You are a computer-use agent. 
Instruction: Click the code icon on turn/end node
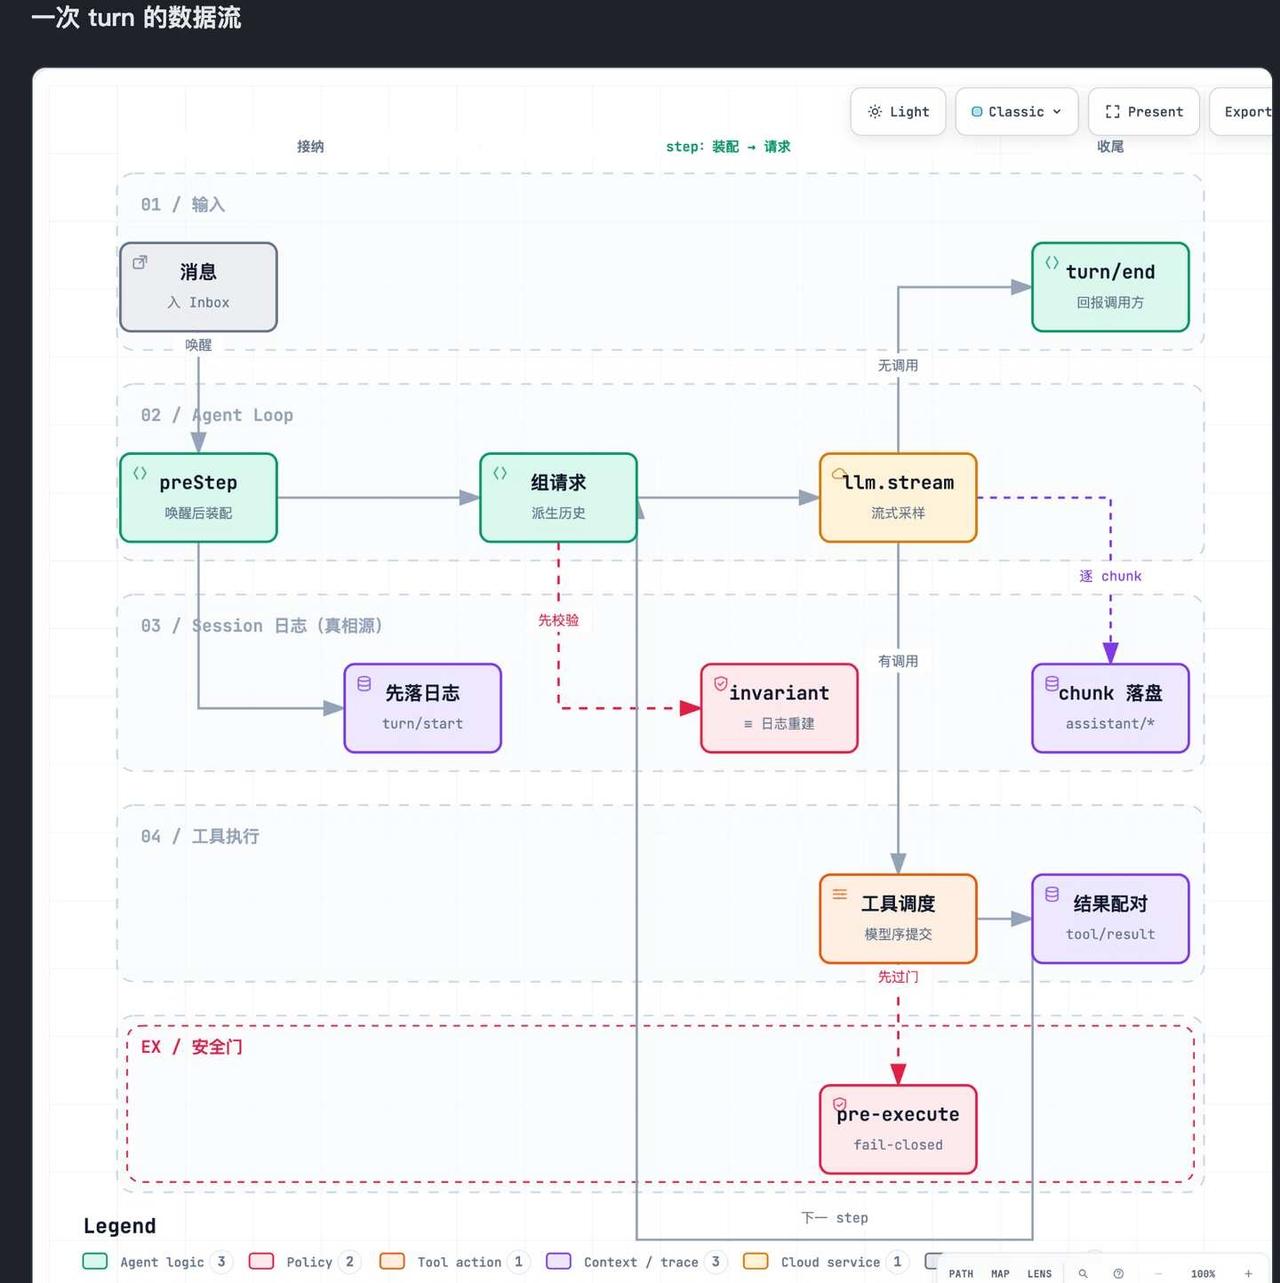(1052, 262)
